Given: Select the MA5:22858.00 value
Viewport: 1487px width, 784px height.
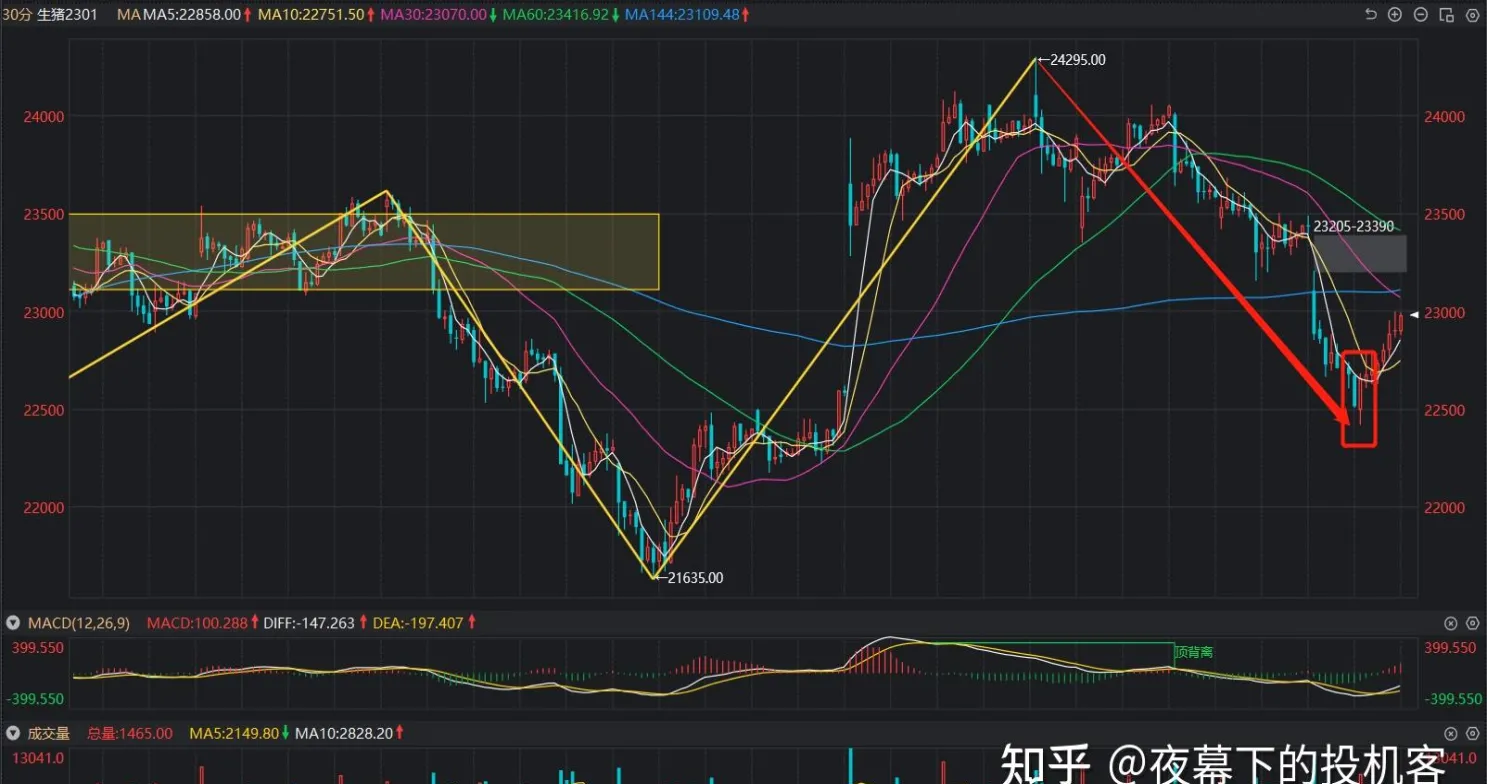Looking at the screenshot, I should pyautogui.click(x=192, y=15).
